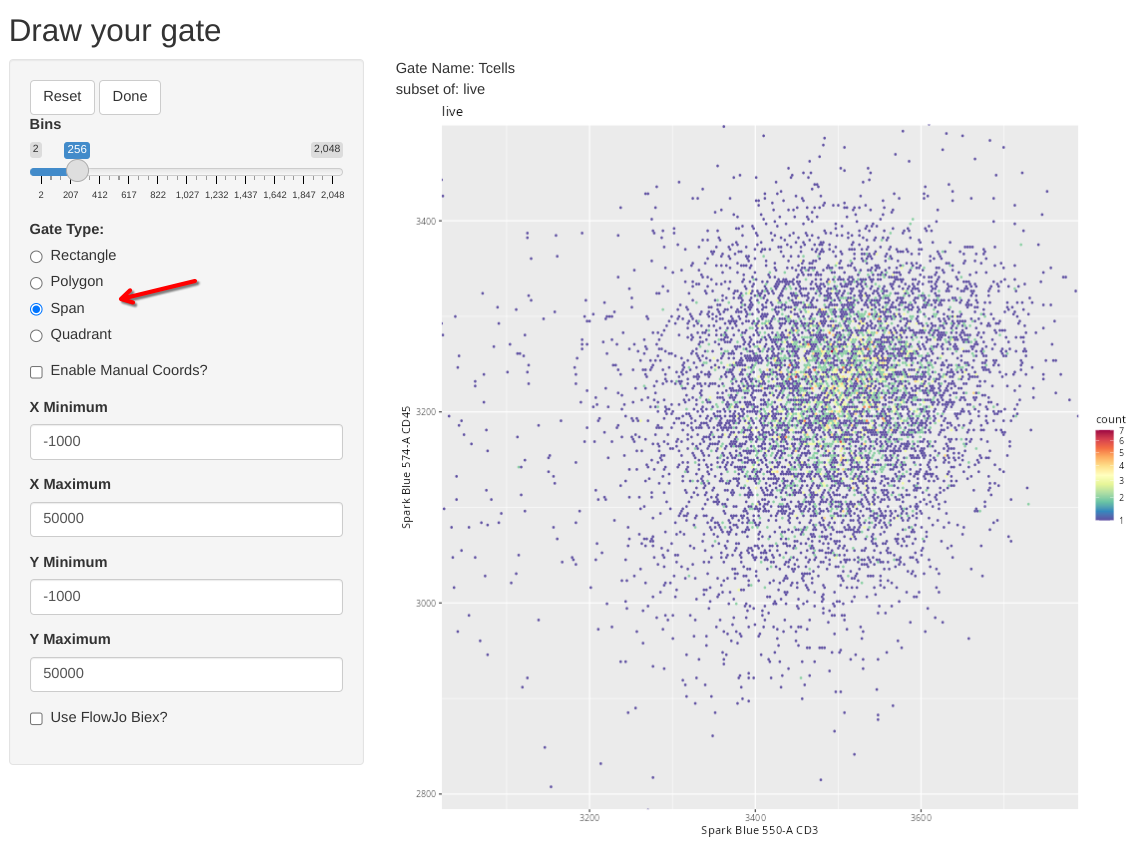The height and width of the screenshot is (868, 1140).
Task: Choose the Polygon gate type
Action: [x=37, y=283]
